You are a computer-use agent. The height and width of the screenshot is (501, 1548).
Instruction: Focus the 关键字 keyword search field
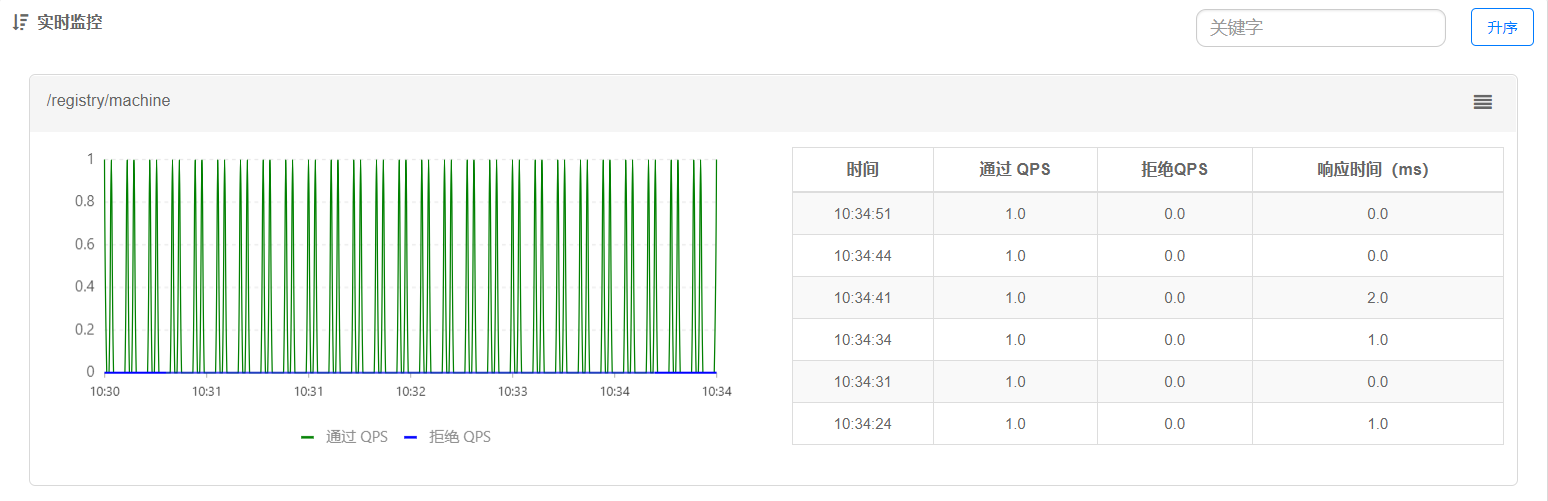click(1319, 28)
